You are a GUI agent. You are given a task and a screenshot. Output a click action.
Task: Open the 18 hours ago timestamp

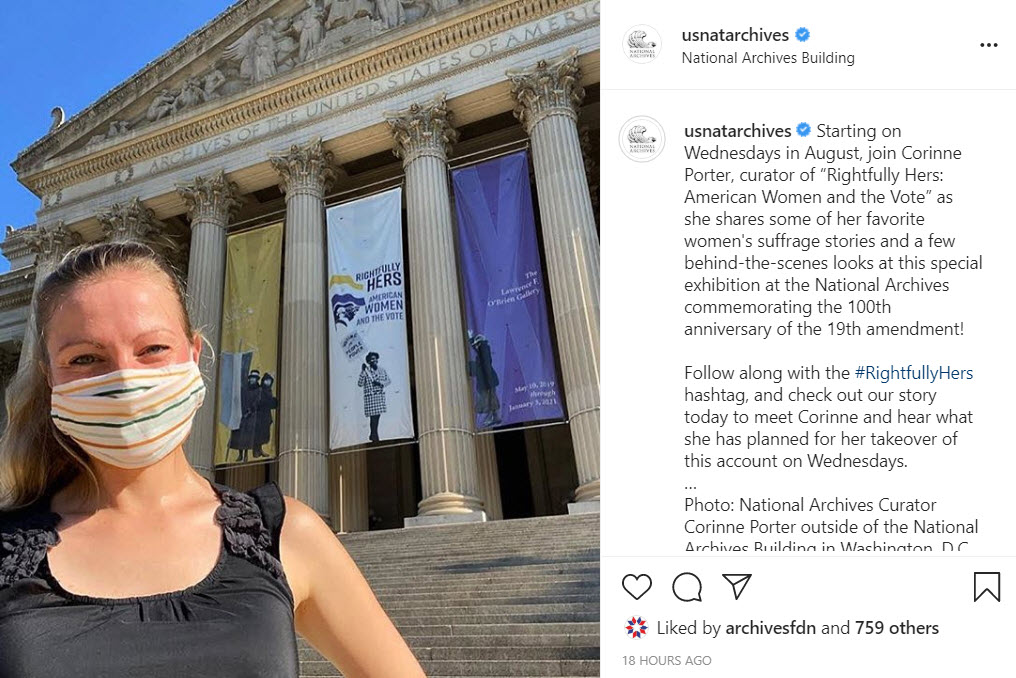[x=667, y=660]
